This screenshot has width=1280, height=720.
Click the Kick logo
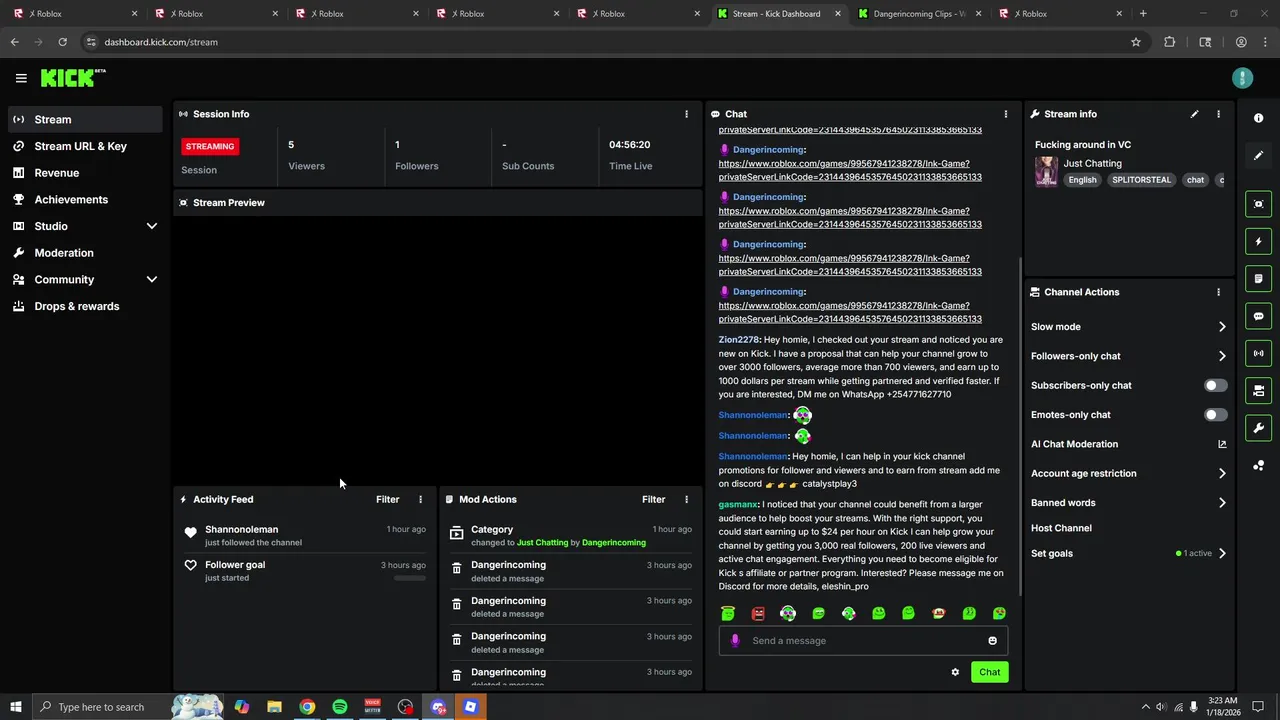click(73, 78)
